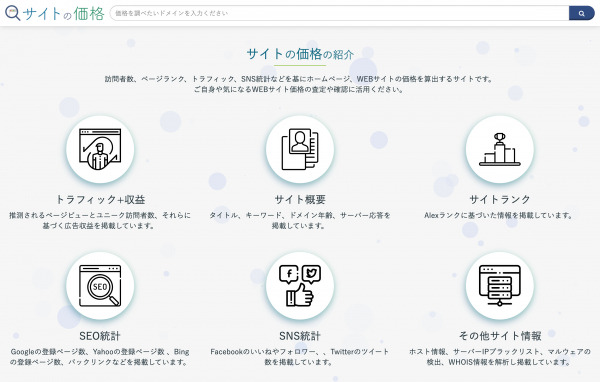This screenshot has width=600, height=382.
Task: Click the Google Yahoo Bing pages description
Action: pyautogui.click(x=100, y=357)
